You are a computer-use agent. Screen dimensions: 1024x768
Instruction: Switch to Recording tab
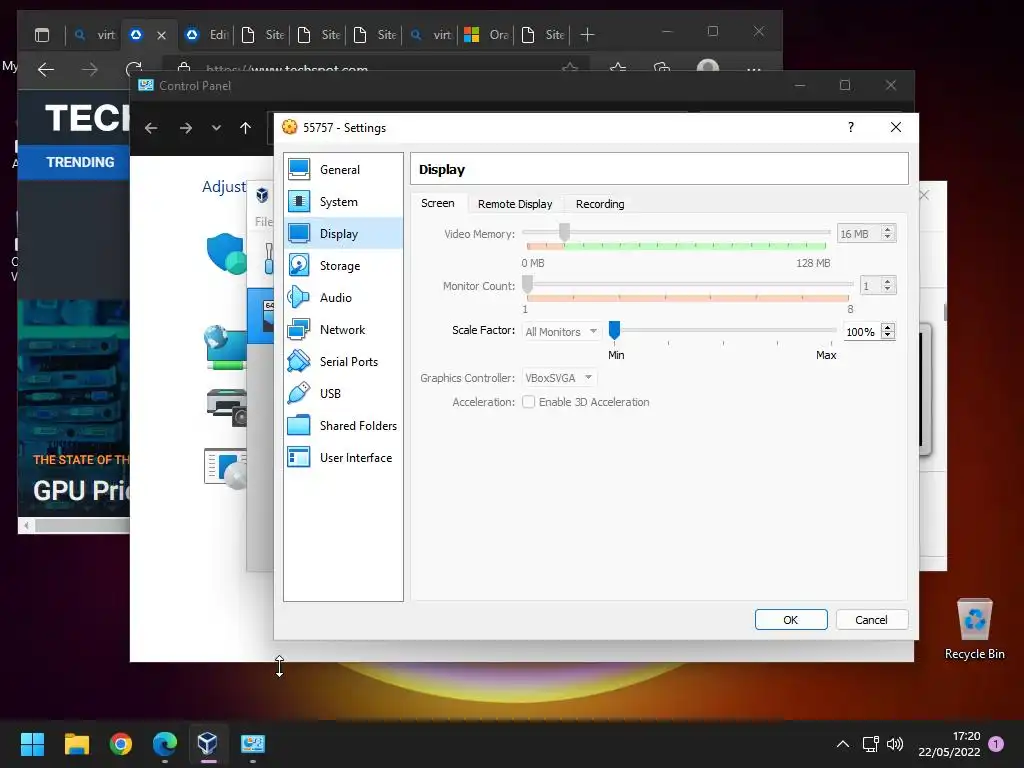tap(600, 204)
